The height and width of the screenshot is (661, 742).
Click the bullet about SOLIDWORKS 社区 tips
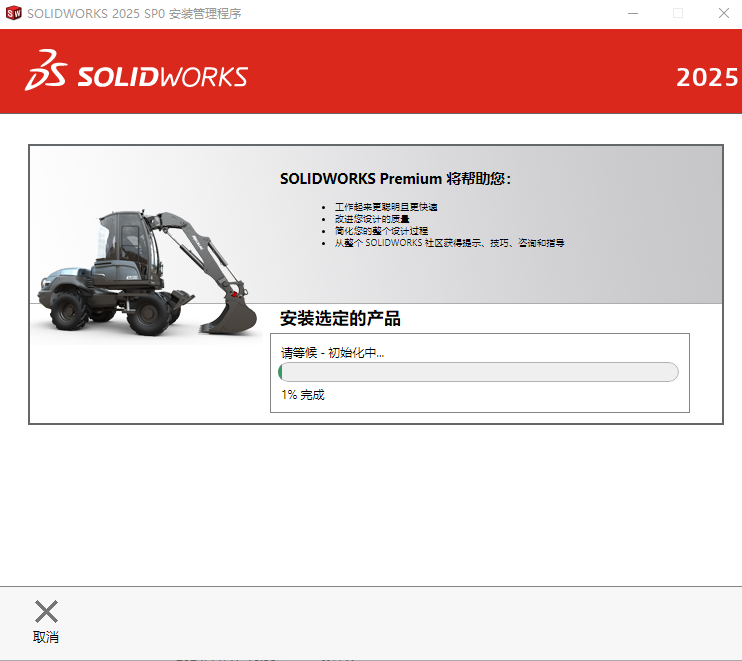pyautogui.click(x=450, y=243)
